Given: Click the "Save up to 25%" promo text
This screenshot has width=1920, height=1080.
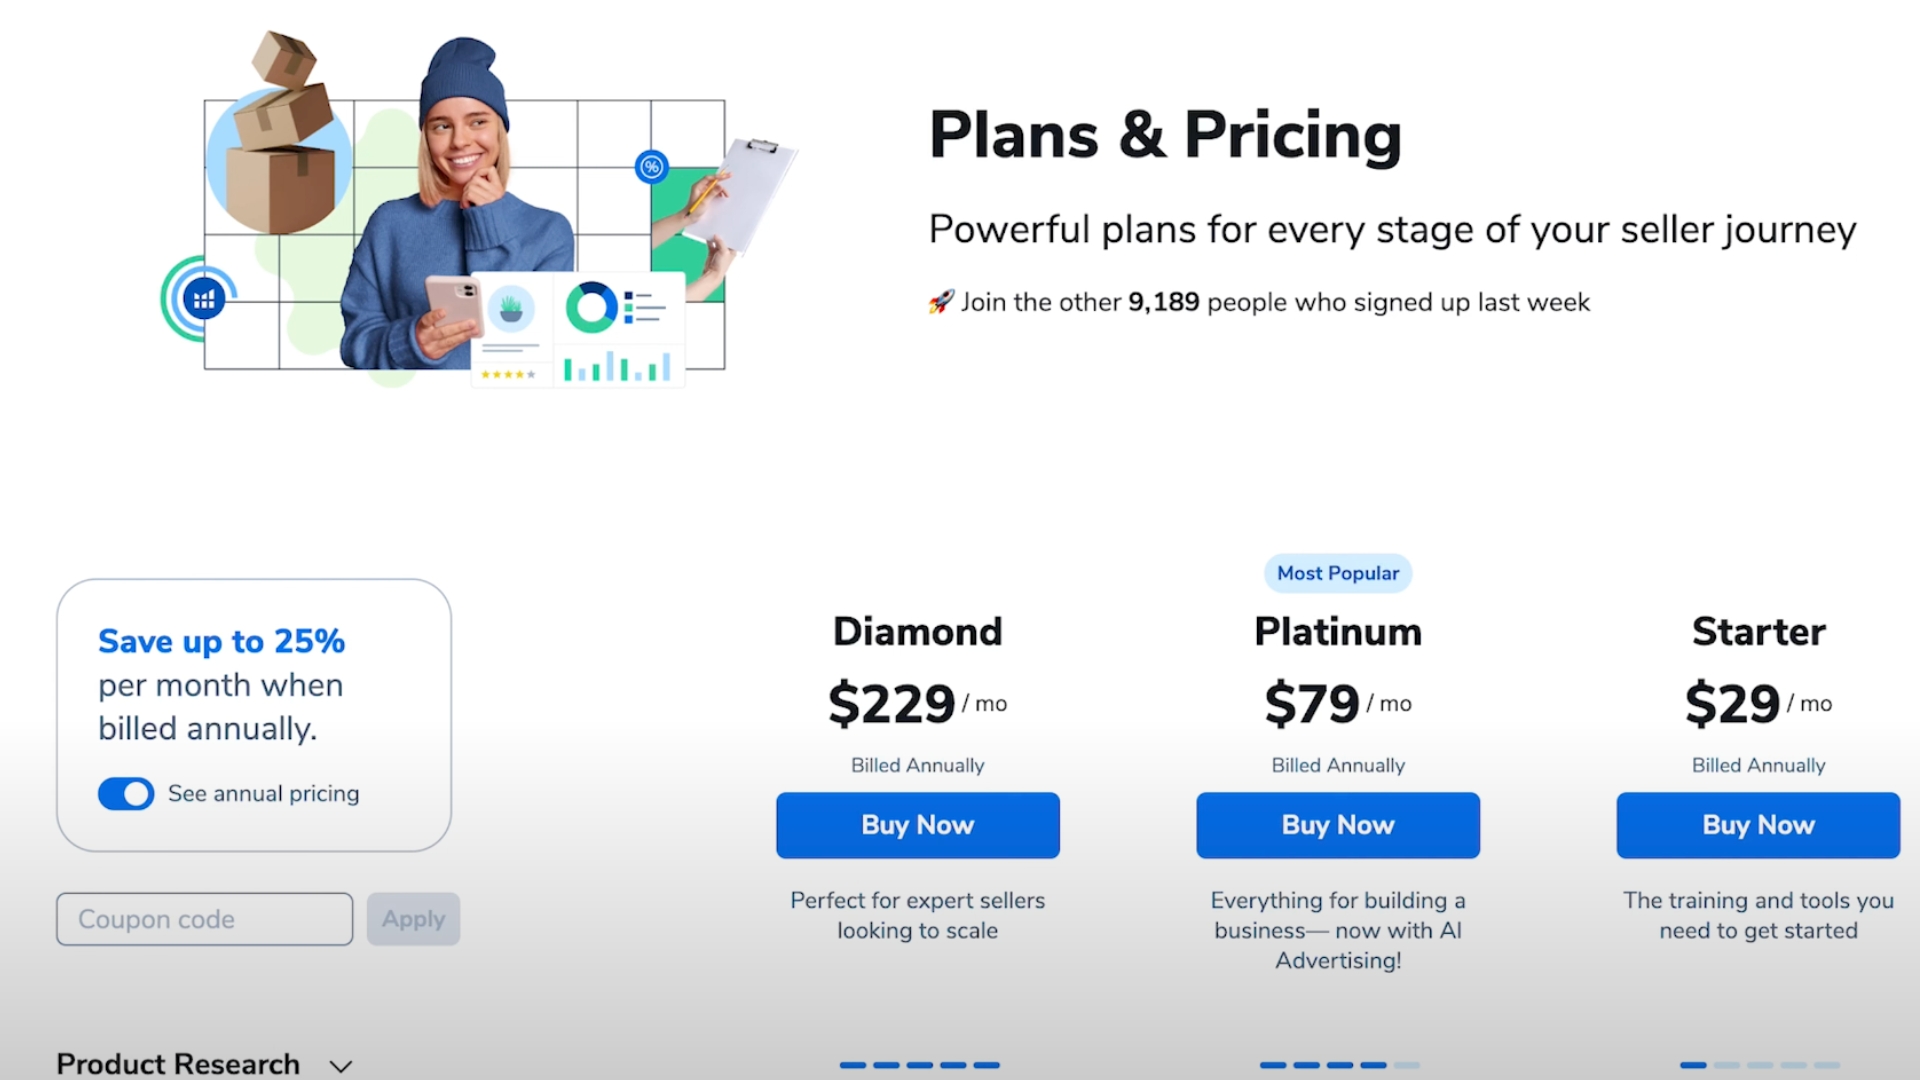Looking at the screenshot, I should point(221,641).
